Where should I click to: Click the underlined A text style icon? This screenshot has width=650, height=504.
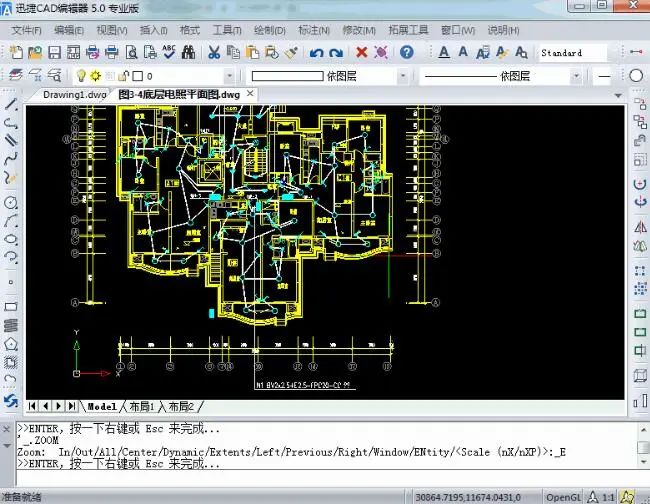[444, 52]
